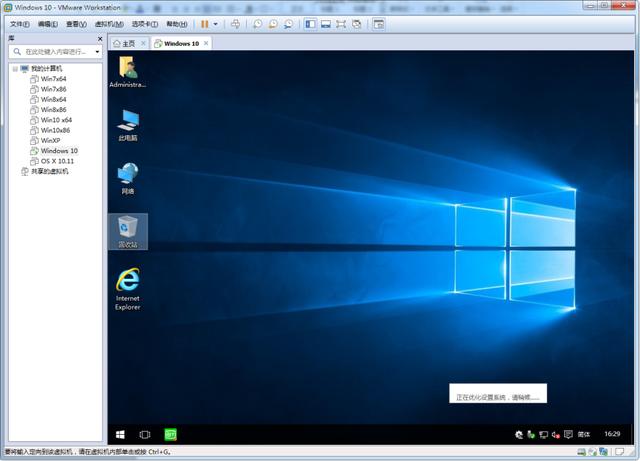Open the 查看(V) menu
This screenshot has width=640, height=461.
[76, 24]
